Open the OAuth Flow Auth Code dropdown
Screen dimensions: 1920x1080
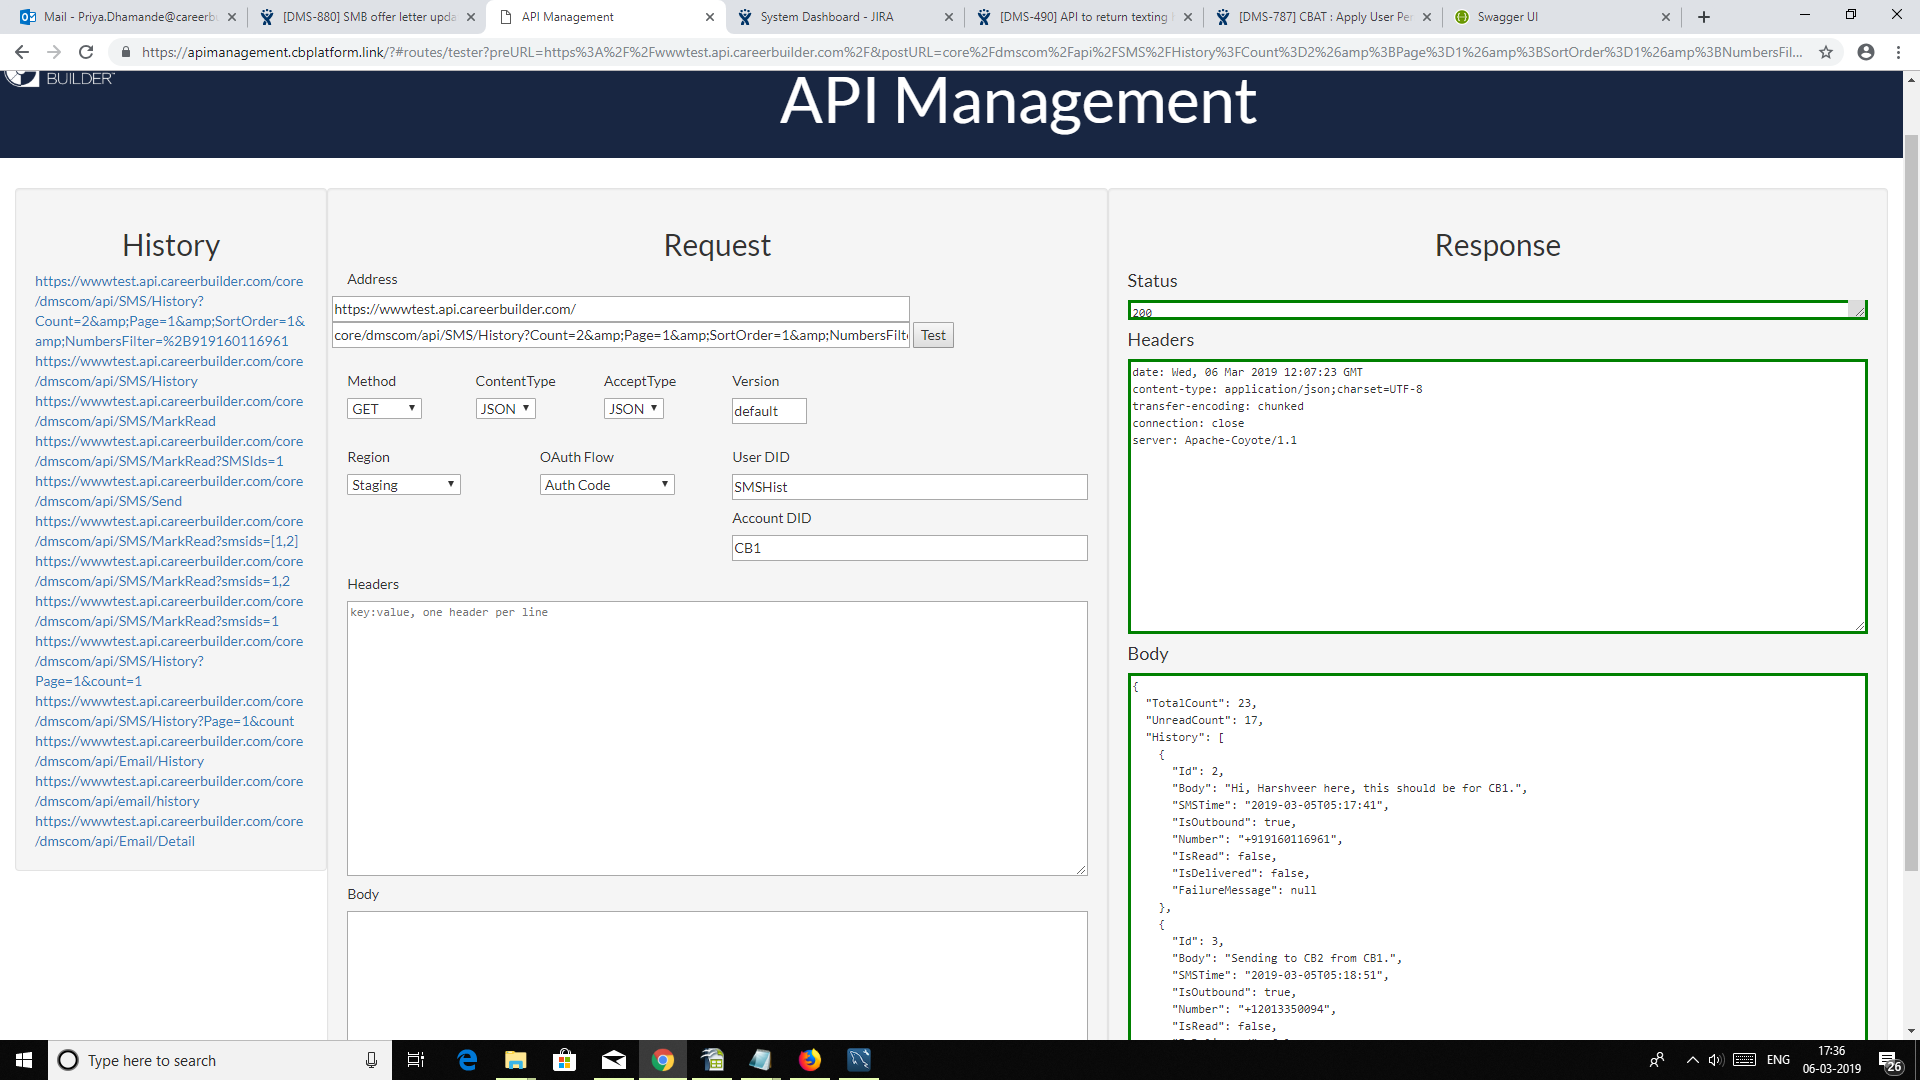[607, 485]
